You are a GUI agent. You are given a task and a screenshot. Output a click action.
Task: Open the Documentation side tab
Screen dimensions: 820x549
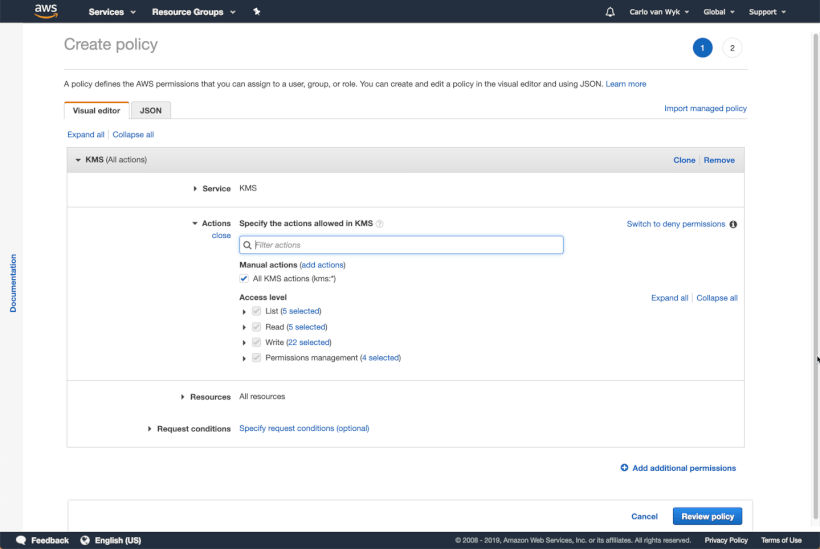coord(13,283)
